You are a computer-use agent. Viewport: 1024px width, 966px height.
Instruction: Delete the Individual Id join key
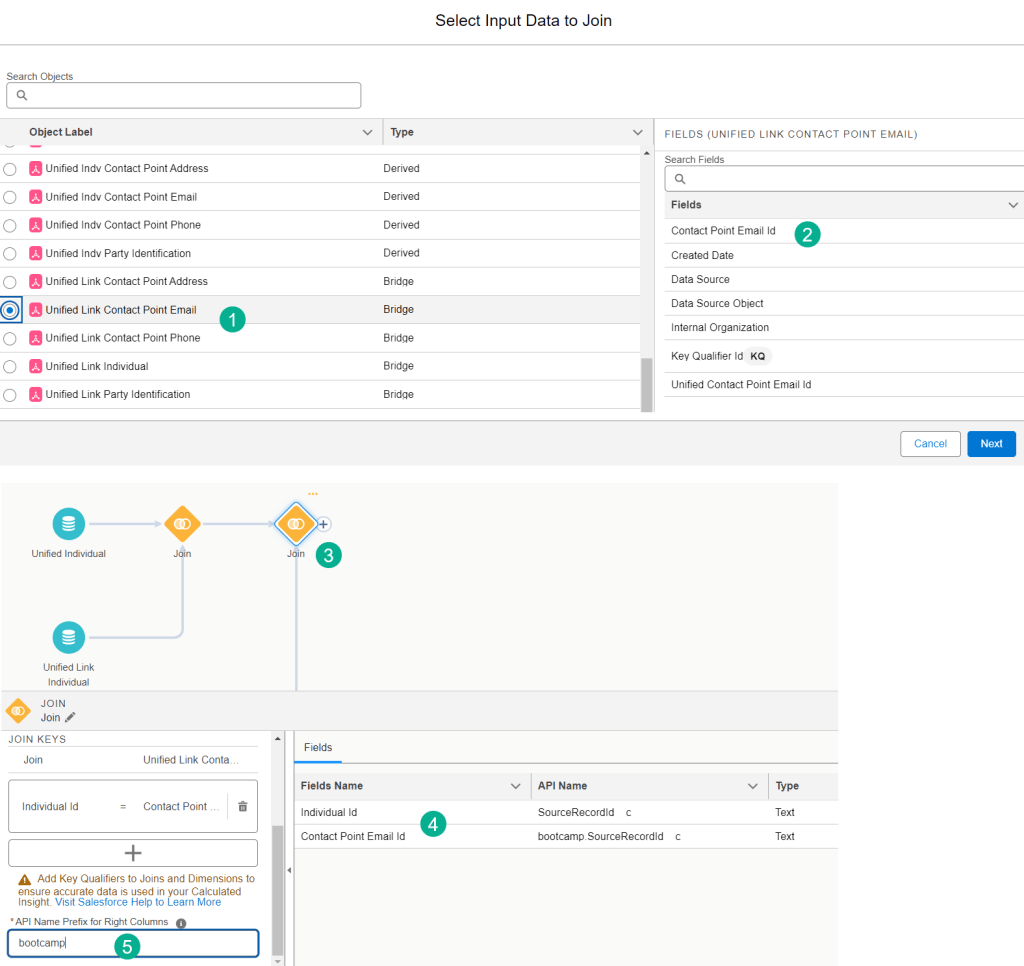[242, 806]
